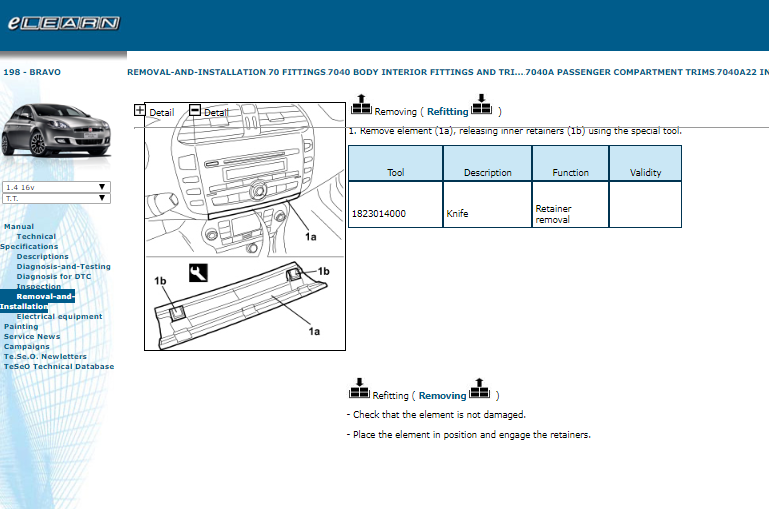The width and height of the screenshot is (769, 509).
Task: Click the Function column header
Action: 570,164
